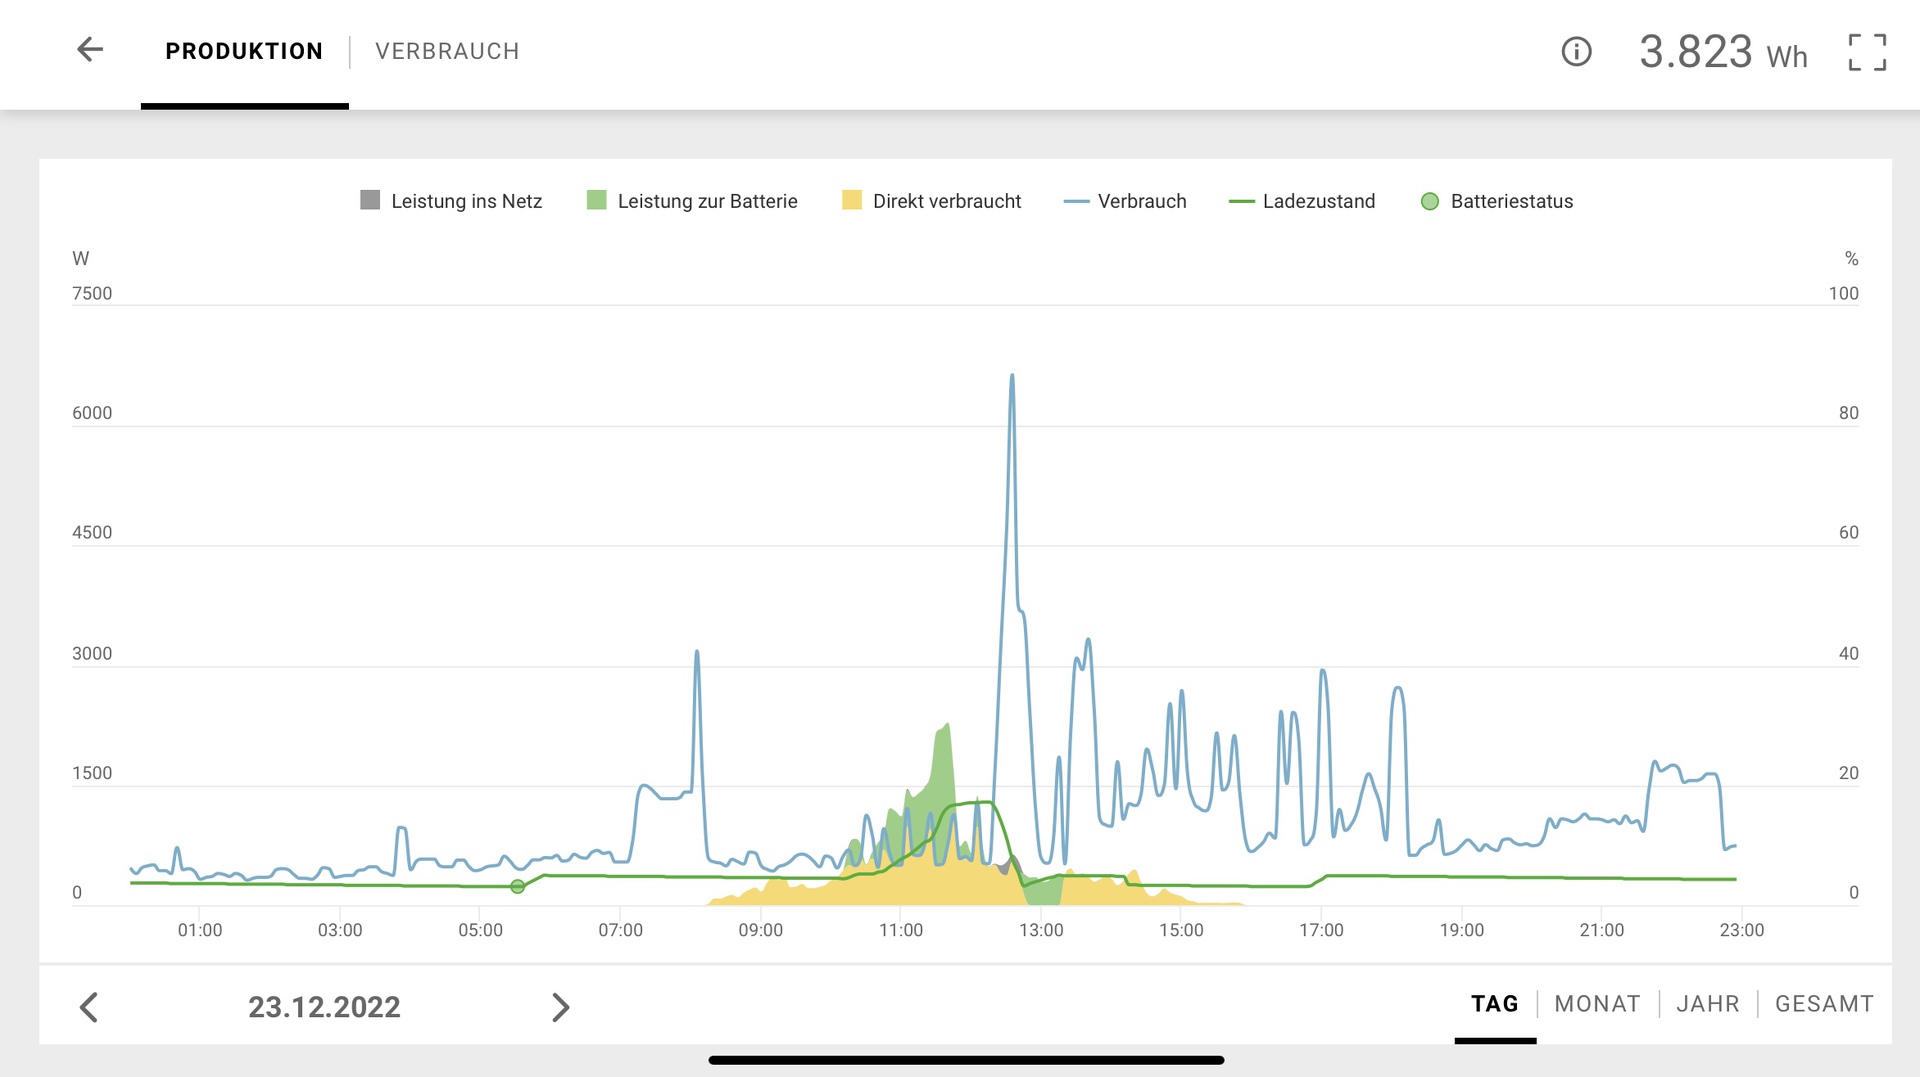Click the yellow Direkt verbraucht swatch
1920x1077 pixels.
[852, 201]
